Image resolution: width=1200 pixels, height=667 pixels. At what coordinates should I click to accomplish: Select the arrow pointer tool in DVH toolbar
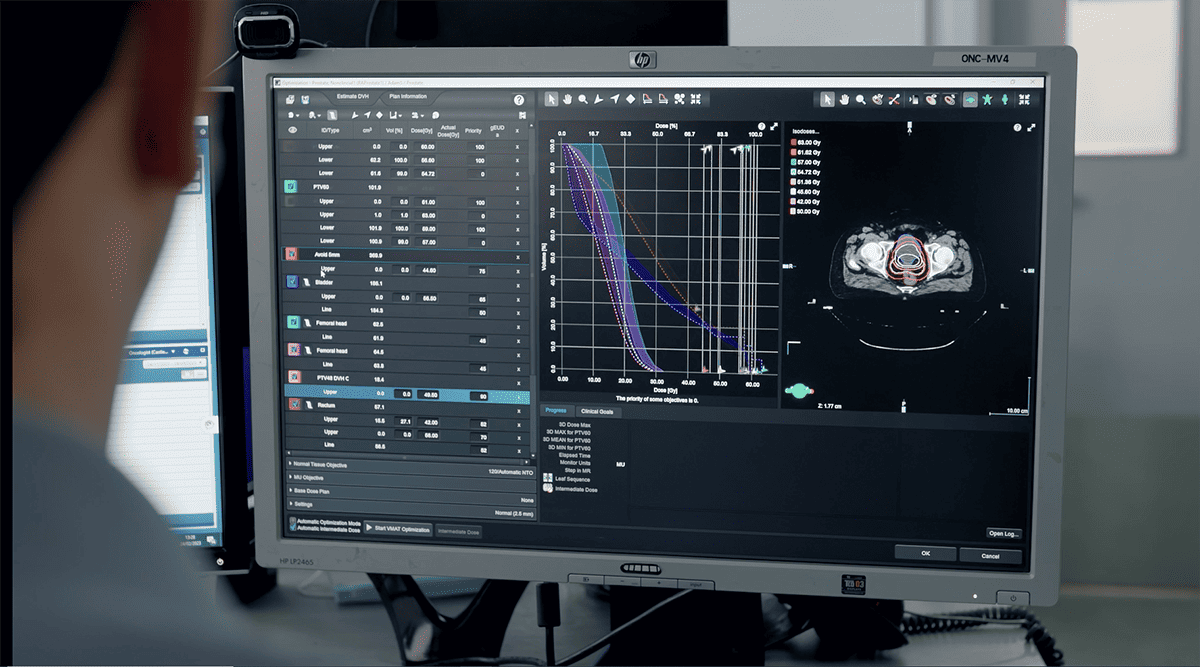click(x=551, y=99)
